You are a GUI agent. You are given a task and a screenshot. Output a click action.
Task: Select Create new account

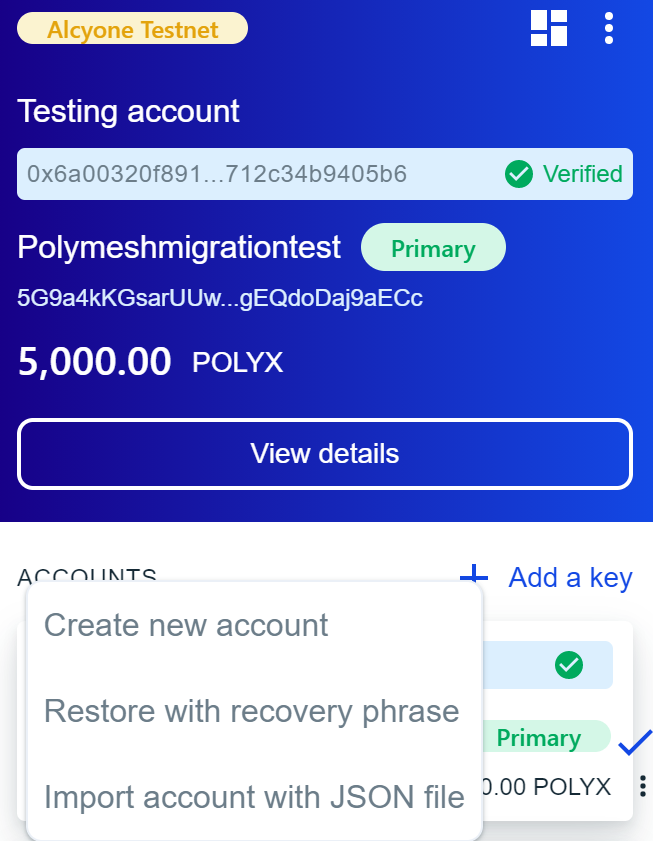pos(186,625)
